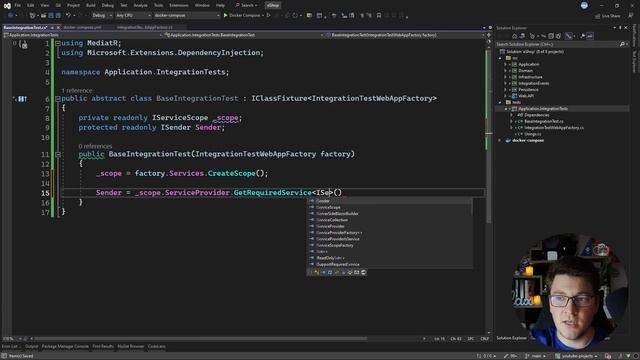Expand the docker-compose project node
The image size is (640, 360).
500,140
